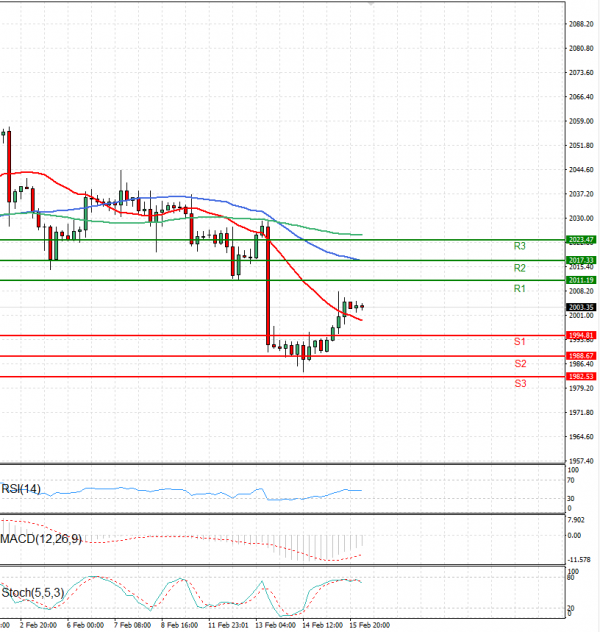Select the 2023.47 green price tag

tap(581, 240)
